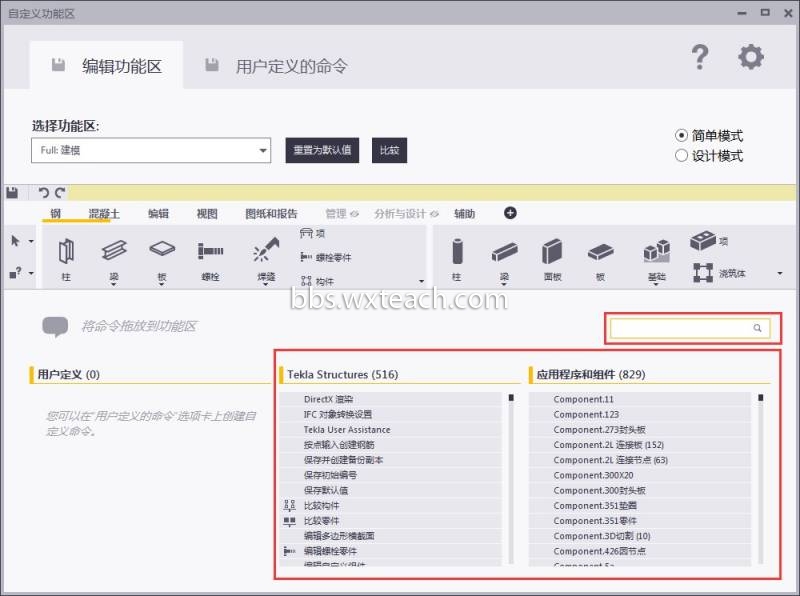The width and height of the screenshot is (800, 596).
Task: Select the footing (基础) icon
Action: 657,251
